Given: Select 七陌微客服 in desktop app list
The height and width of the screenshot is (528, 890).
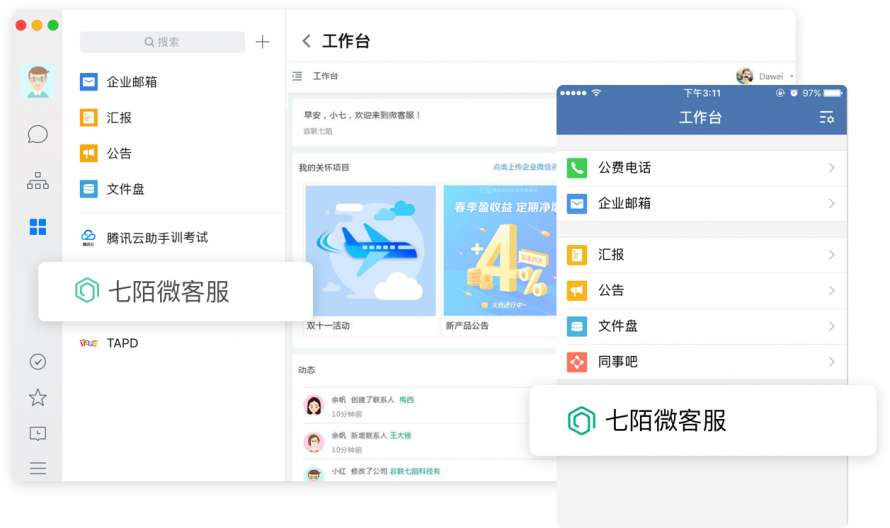Looking at the screenshot, I should coord(175,291).
